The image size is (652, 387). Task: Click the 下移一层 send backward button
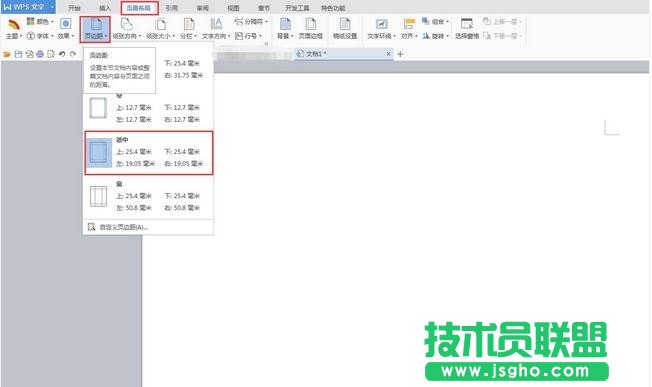pyautogui.click(x=502, y=36)
